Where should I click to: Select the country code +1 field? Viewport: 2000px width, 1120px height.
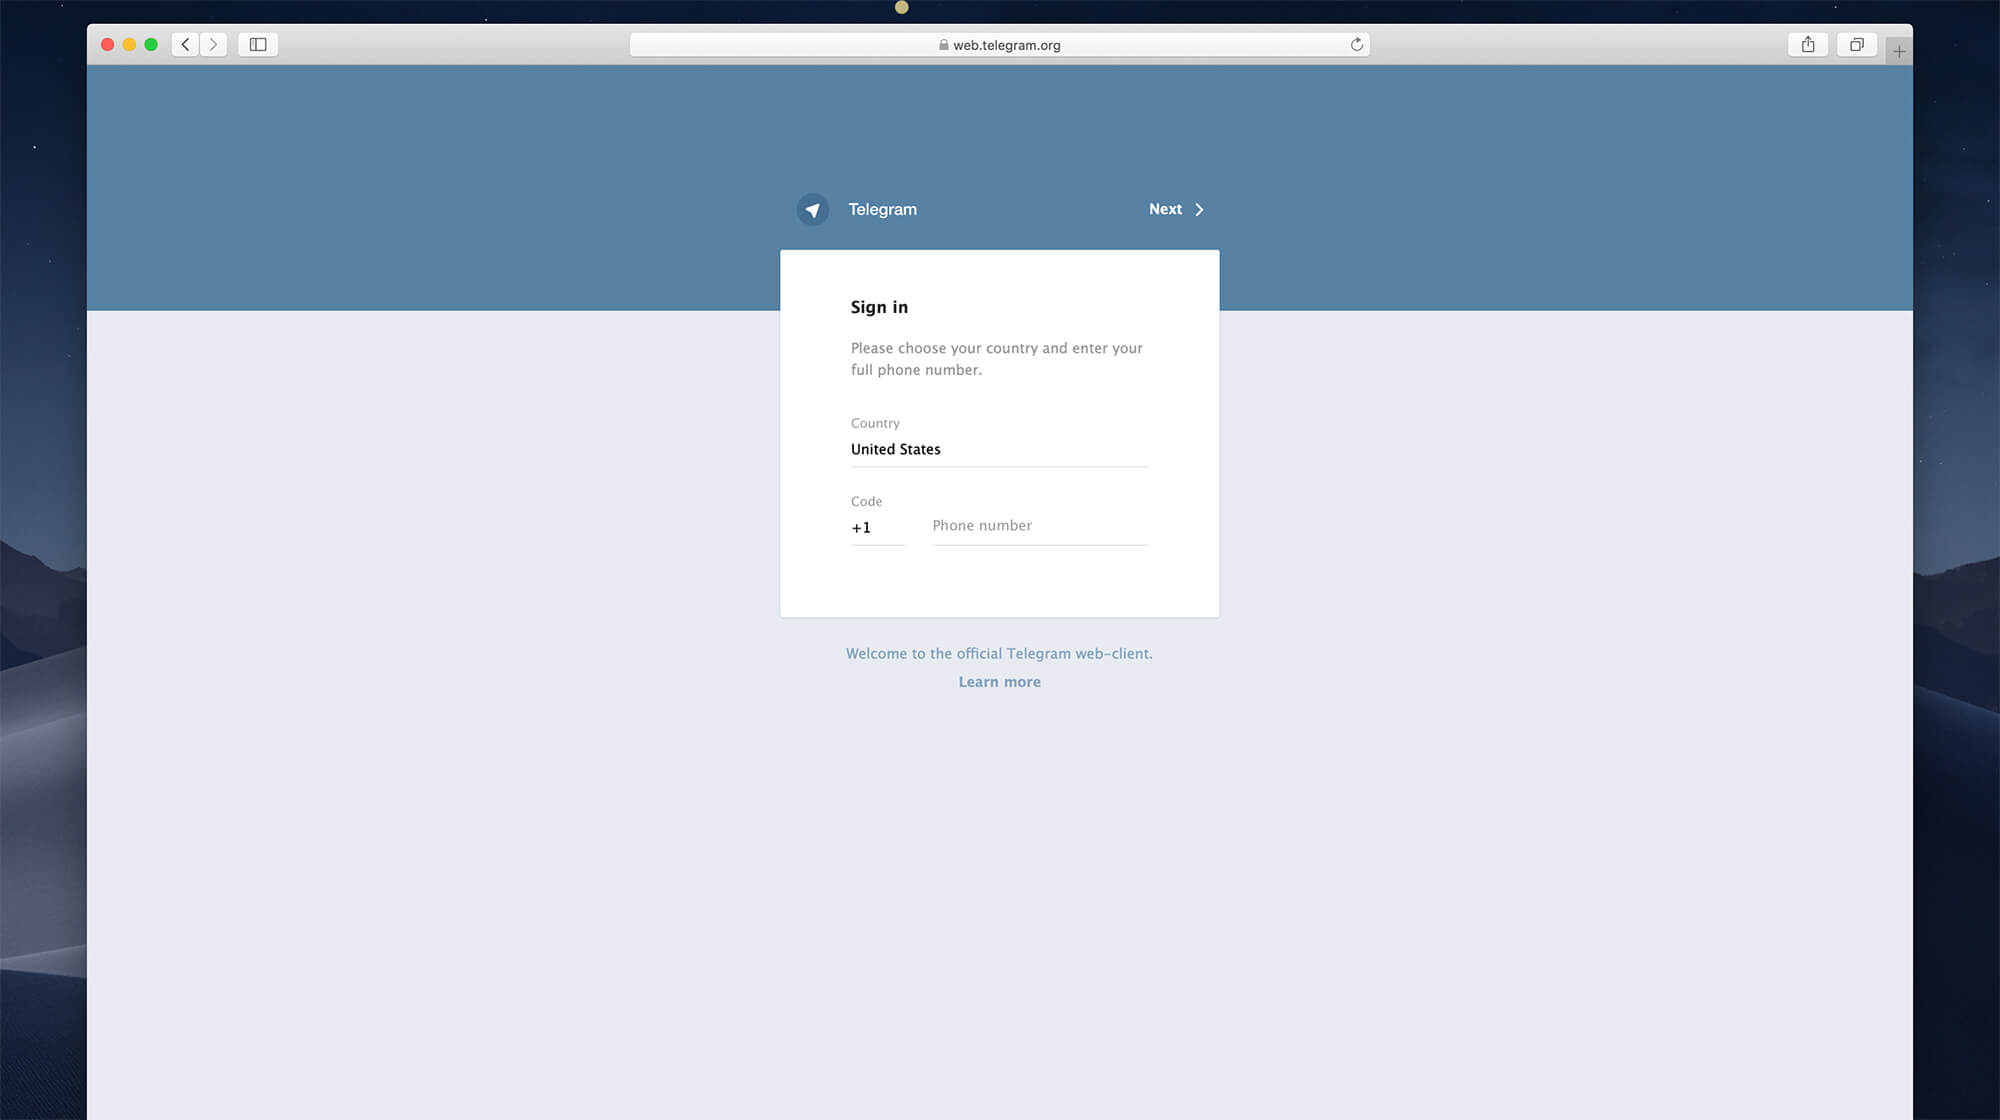point(876,526)
